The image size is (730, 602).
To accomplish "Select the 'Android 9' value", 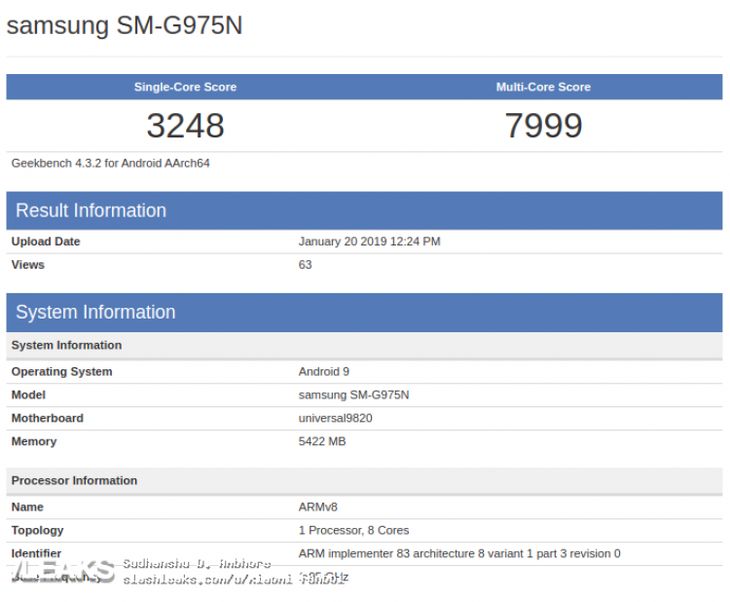I will [x=324, y=372].
